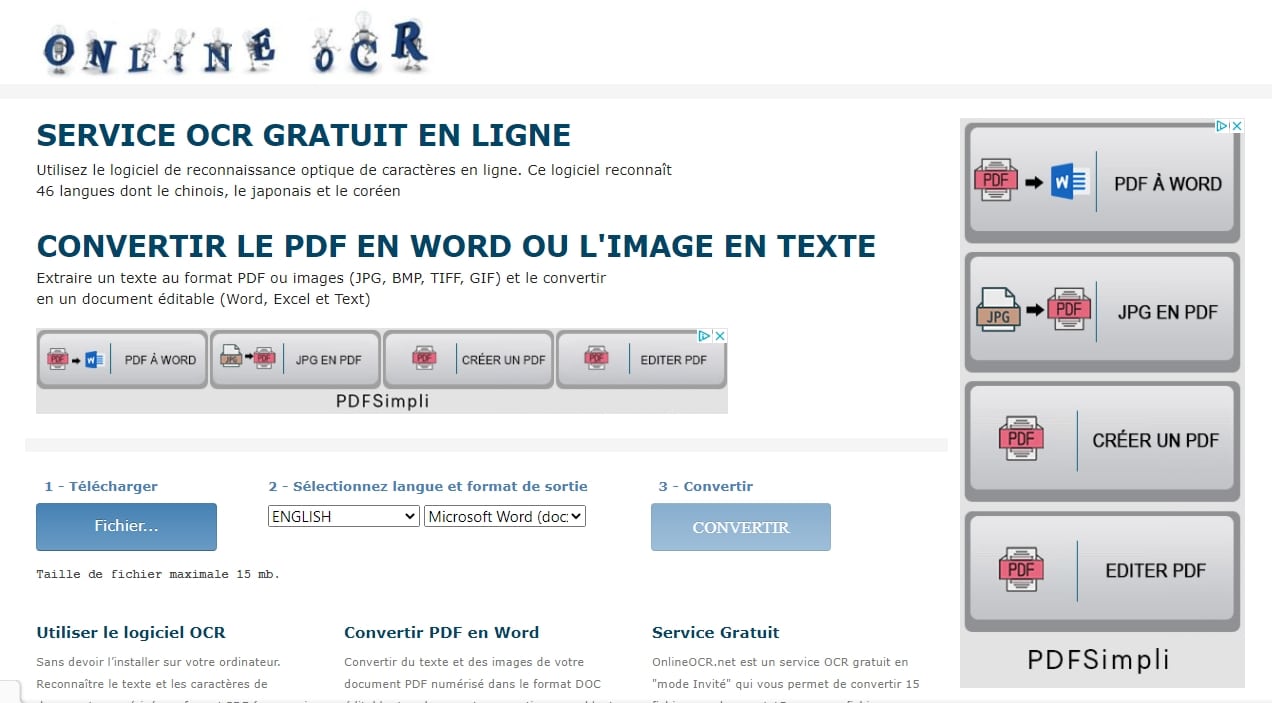1272x703 pixels.
Task: Open the output format dropdown
Action: click(x=505, y=516)
